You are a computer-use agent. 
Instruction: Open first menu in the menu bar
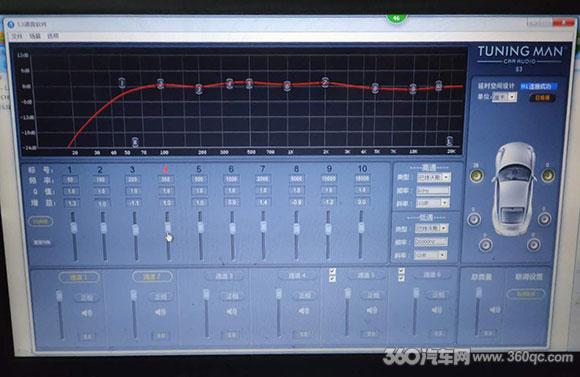click(17, 36)
